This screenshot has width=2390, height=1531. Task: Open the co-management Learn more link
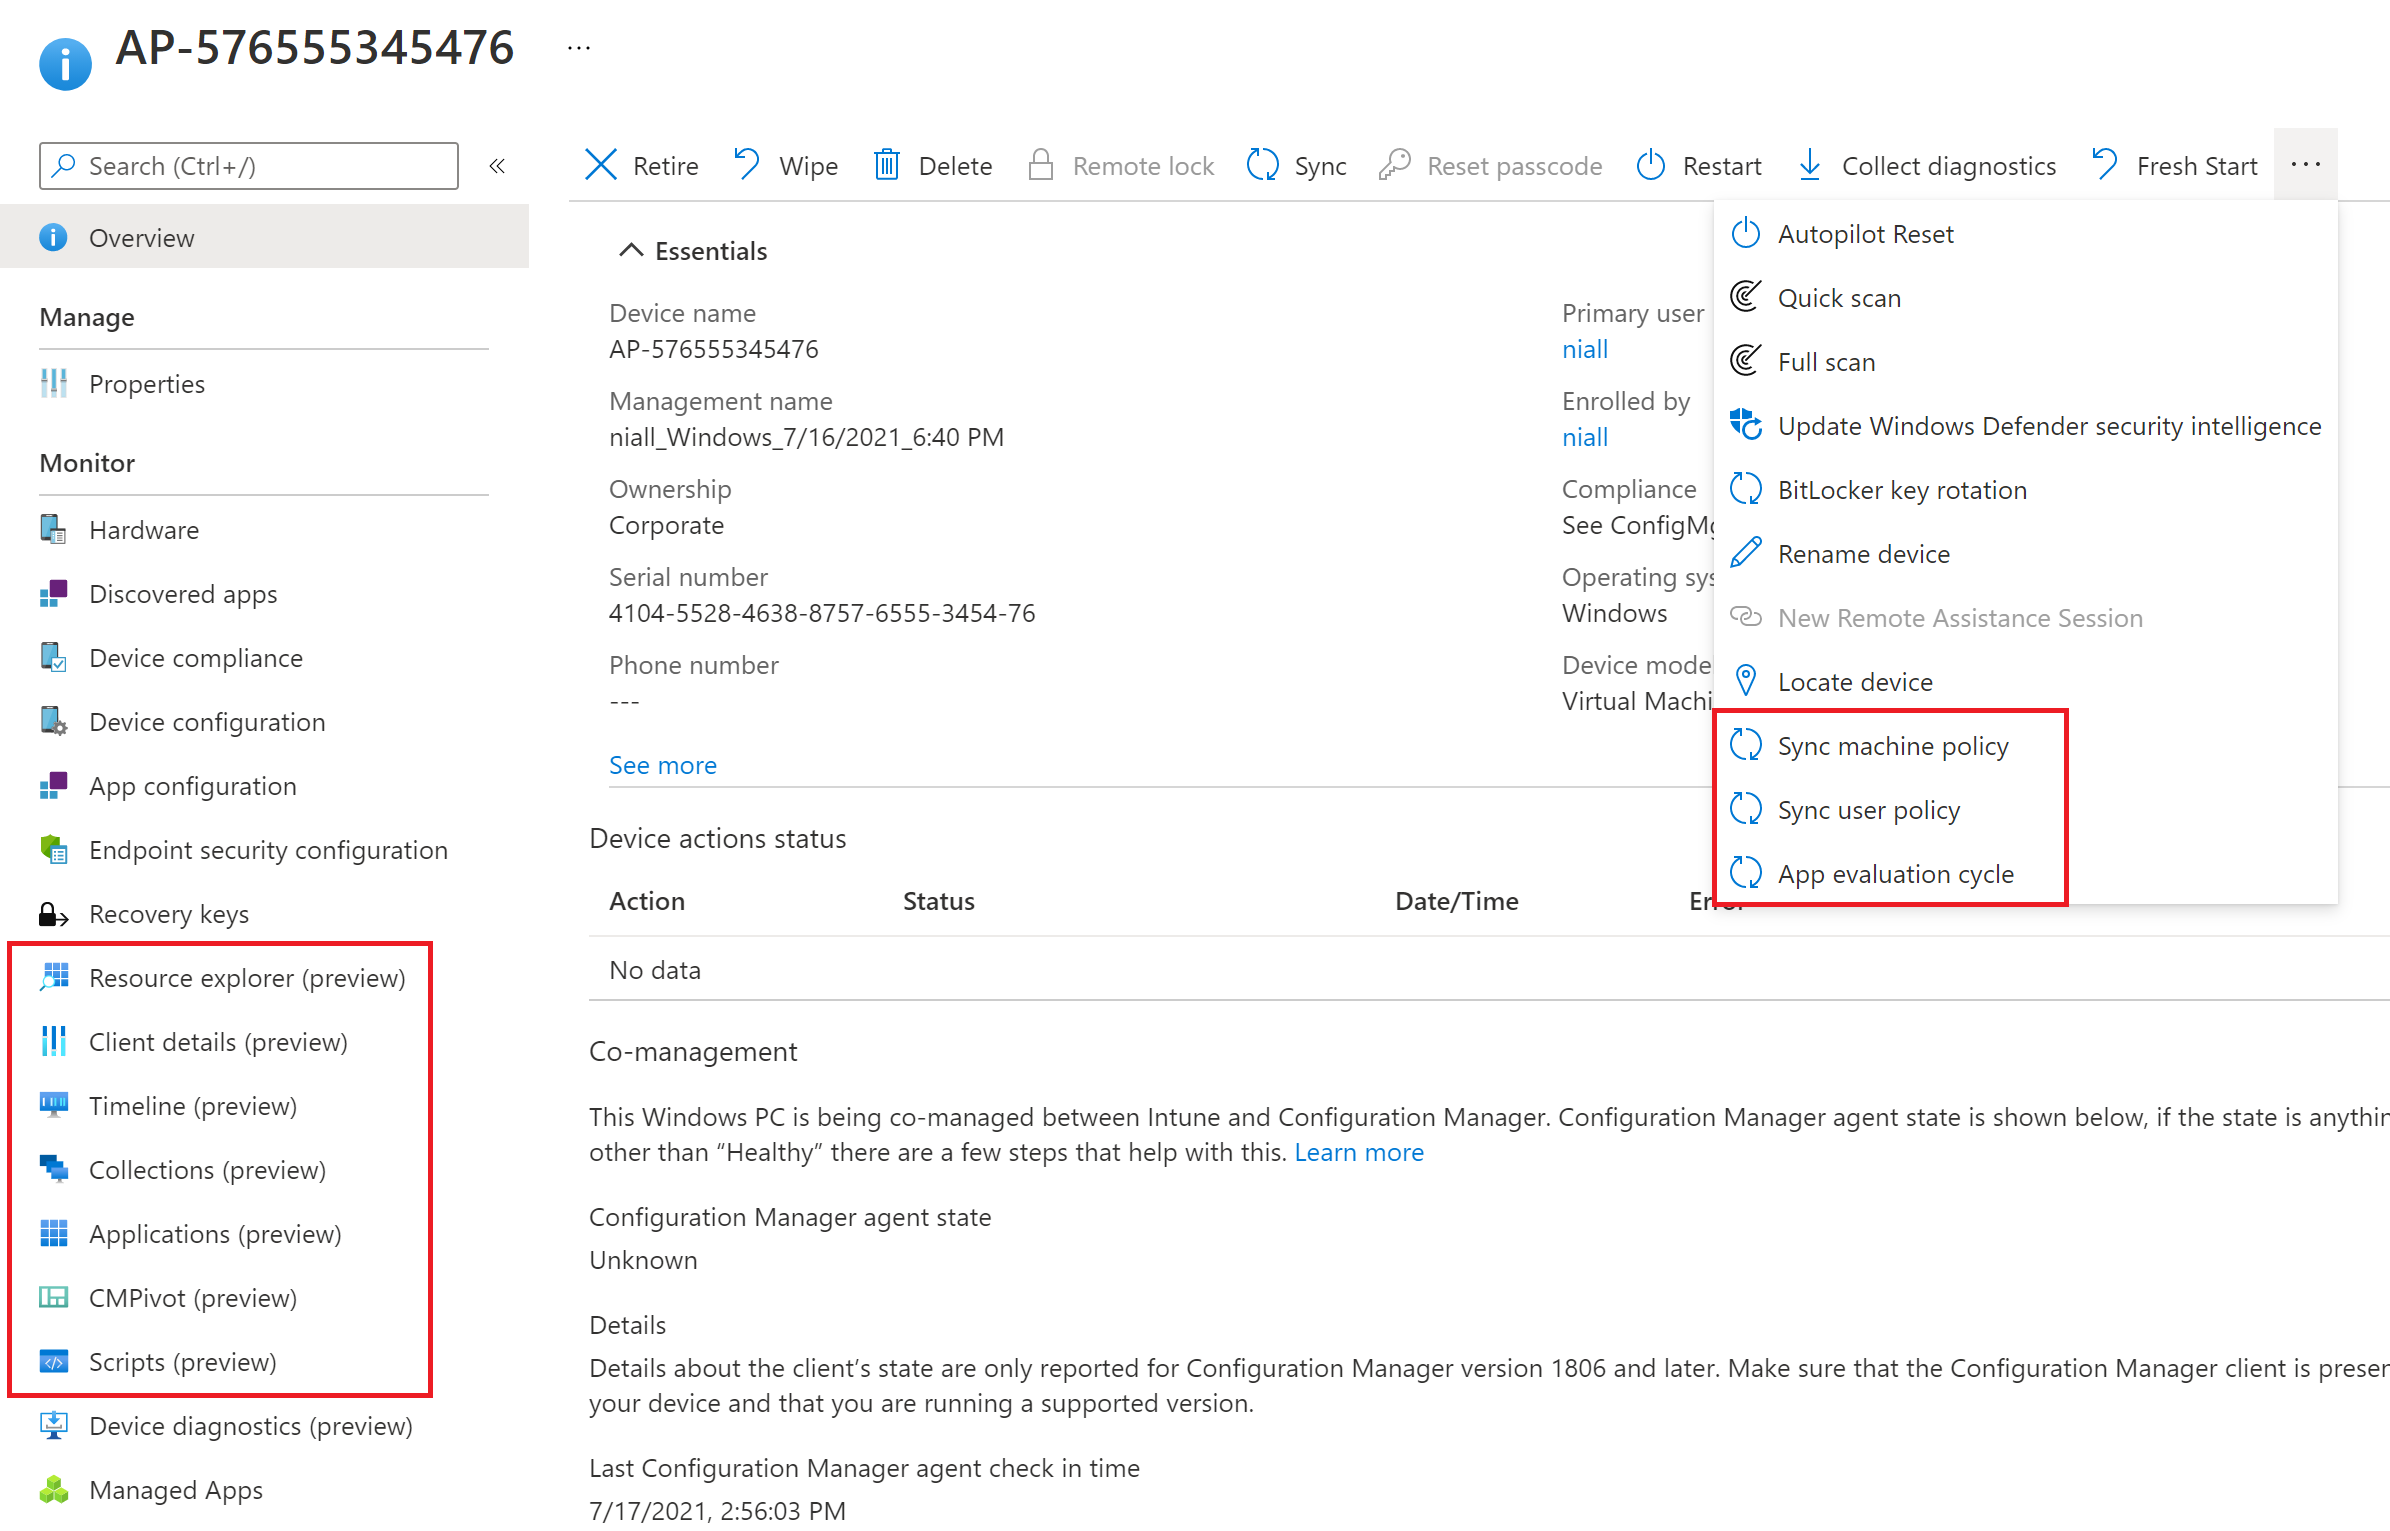(x=1358, y=1152)
